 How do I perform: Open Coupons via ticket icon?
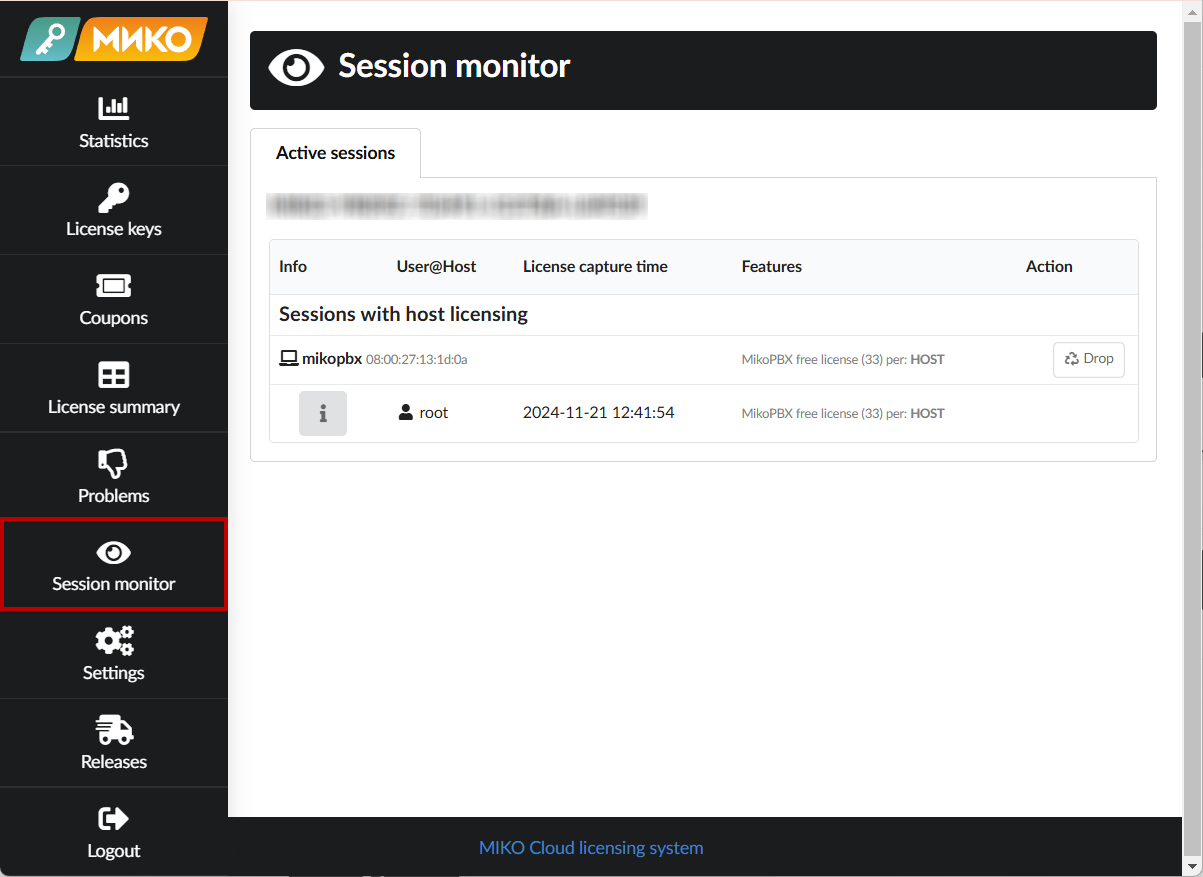click(x=114, y=286)
